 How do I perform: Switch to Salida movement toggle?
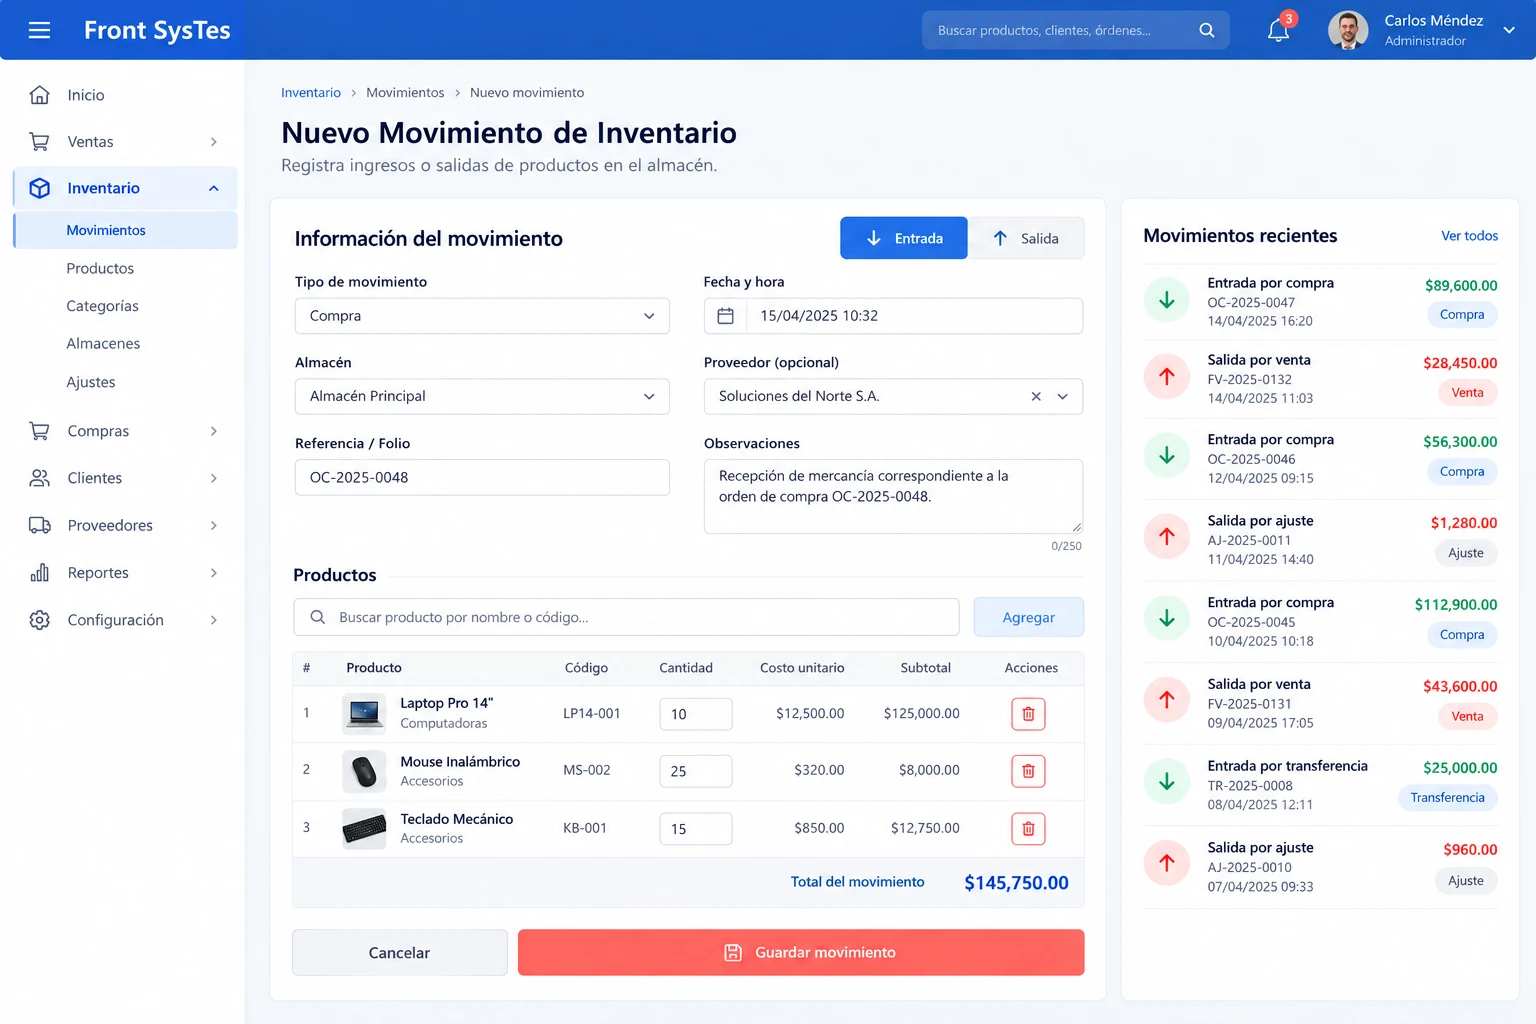tap(1026, 238)
